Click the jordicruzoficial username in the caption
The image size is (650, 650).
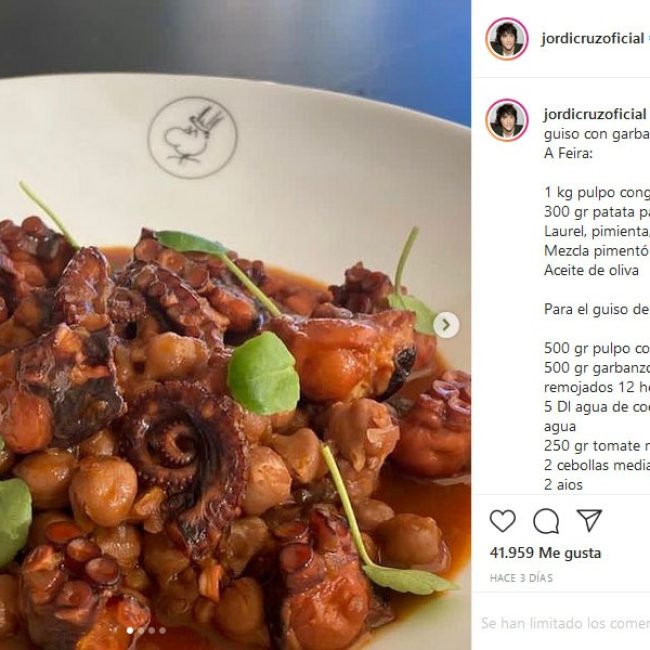(595, 114)
